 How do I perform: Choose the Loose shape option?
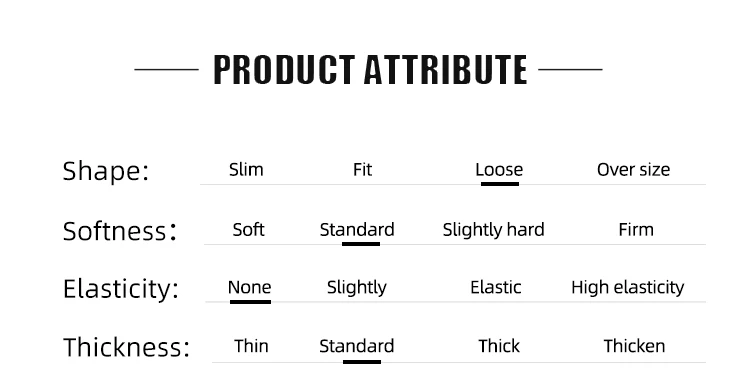point(499,170)
